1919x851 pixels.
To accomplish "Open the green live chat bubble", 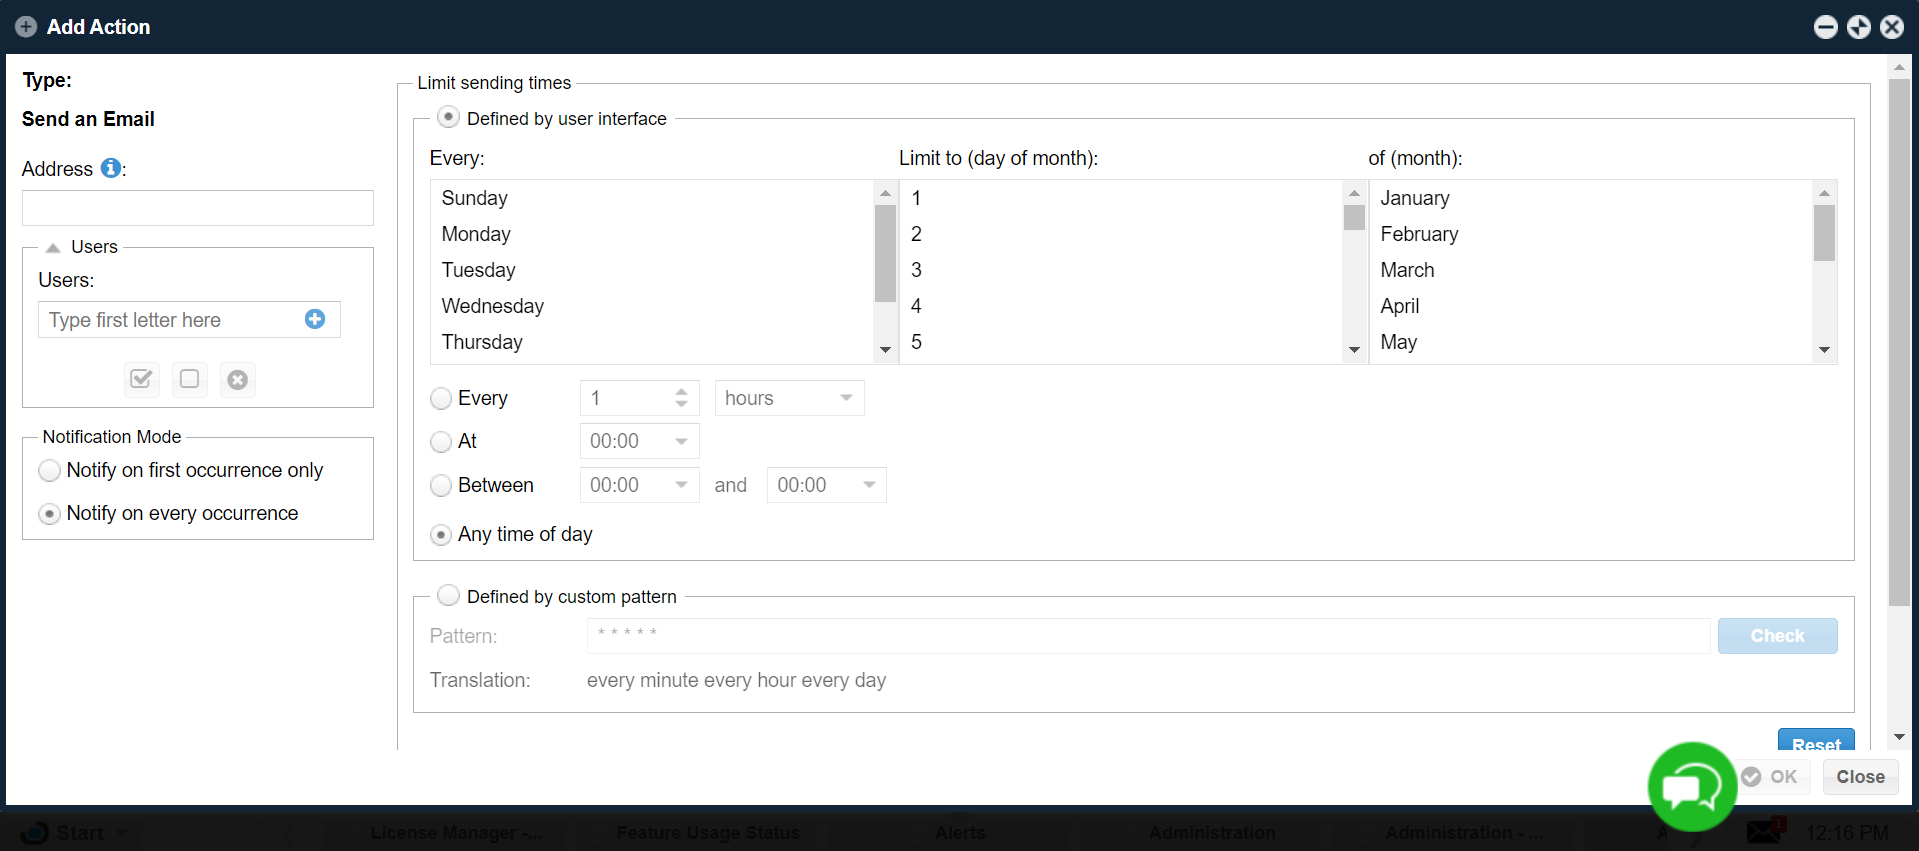I will [1691, 787].
